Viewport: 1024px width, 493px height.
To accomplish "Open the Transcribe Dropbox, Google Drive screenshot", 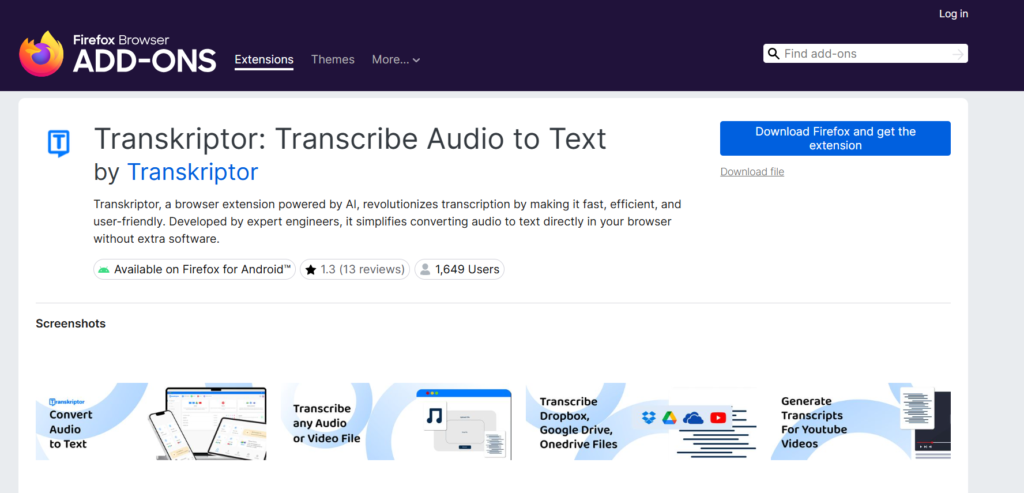I will pyautogui.click(x=641, y=422).
